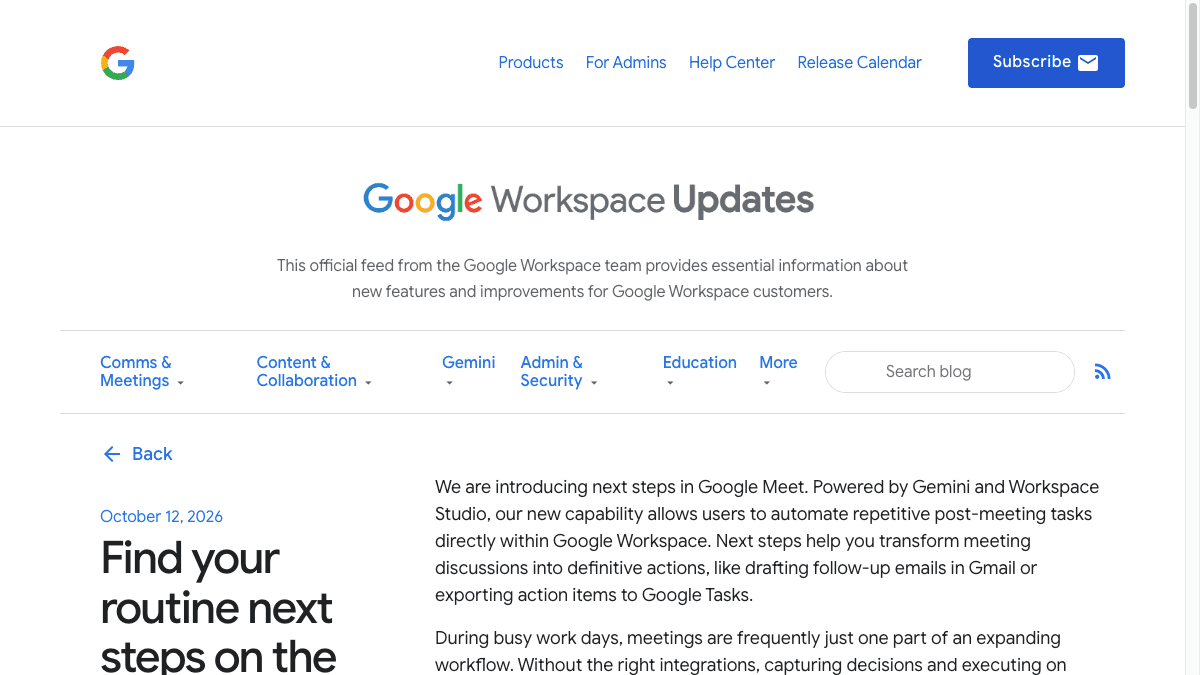Expand Content & Collaboration menu
Viewport: 1200px width, 675px height.
[x=314, y=372]
